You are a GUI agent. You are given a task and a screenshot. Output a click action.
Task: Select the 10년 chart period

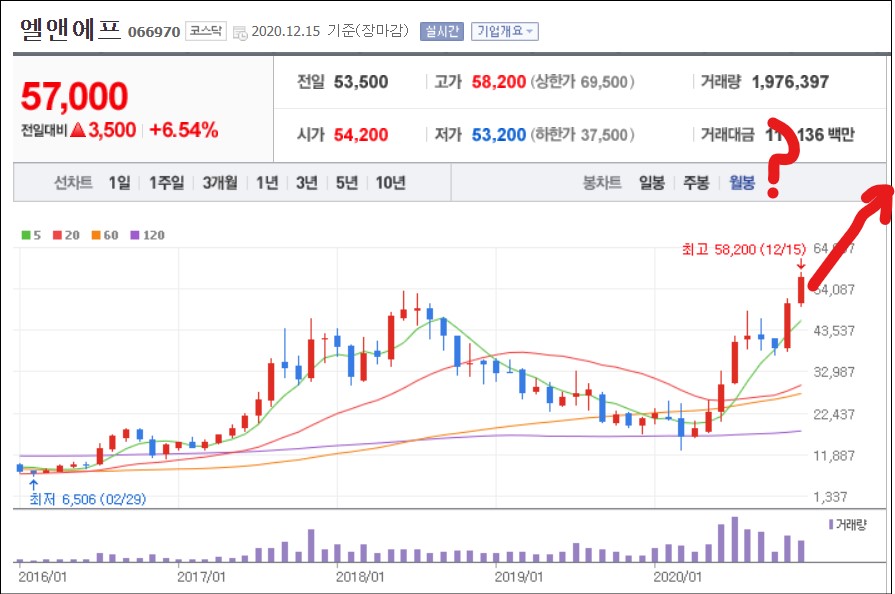(390, 183)
